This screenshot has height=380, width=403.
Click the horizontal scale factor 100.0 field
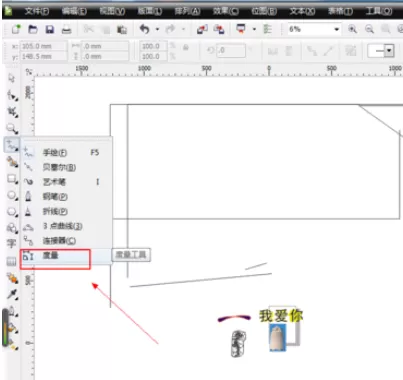[153, 46]
